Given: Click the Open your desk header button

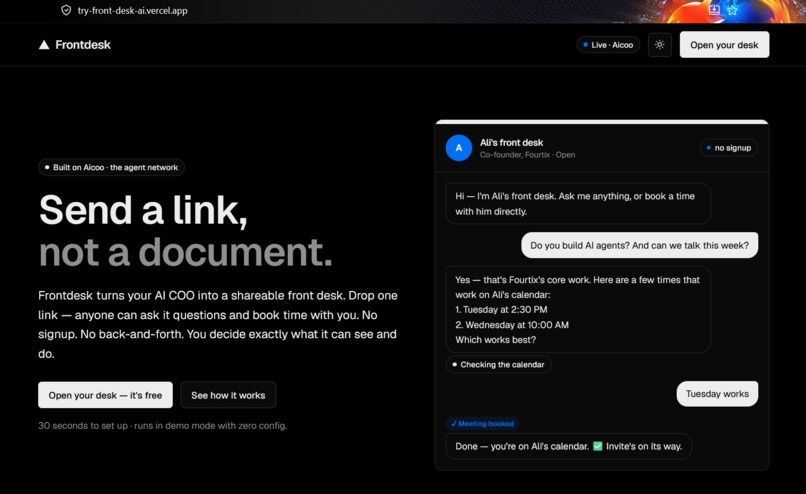Looking at the screenshot, I should [724, 45].
